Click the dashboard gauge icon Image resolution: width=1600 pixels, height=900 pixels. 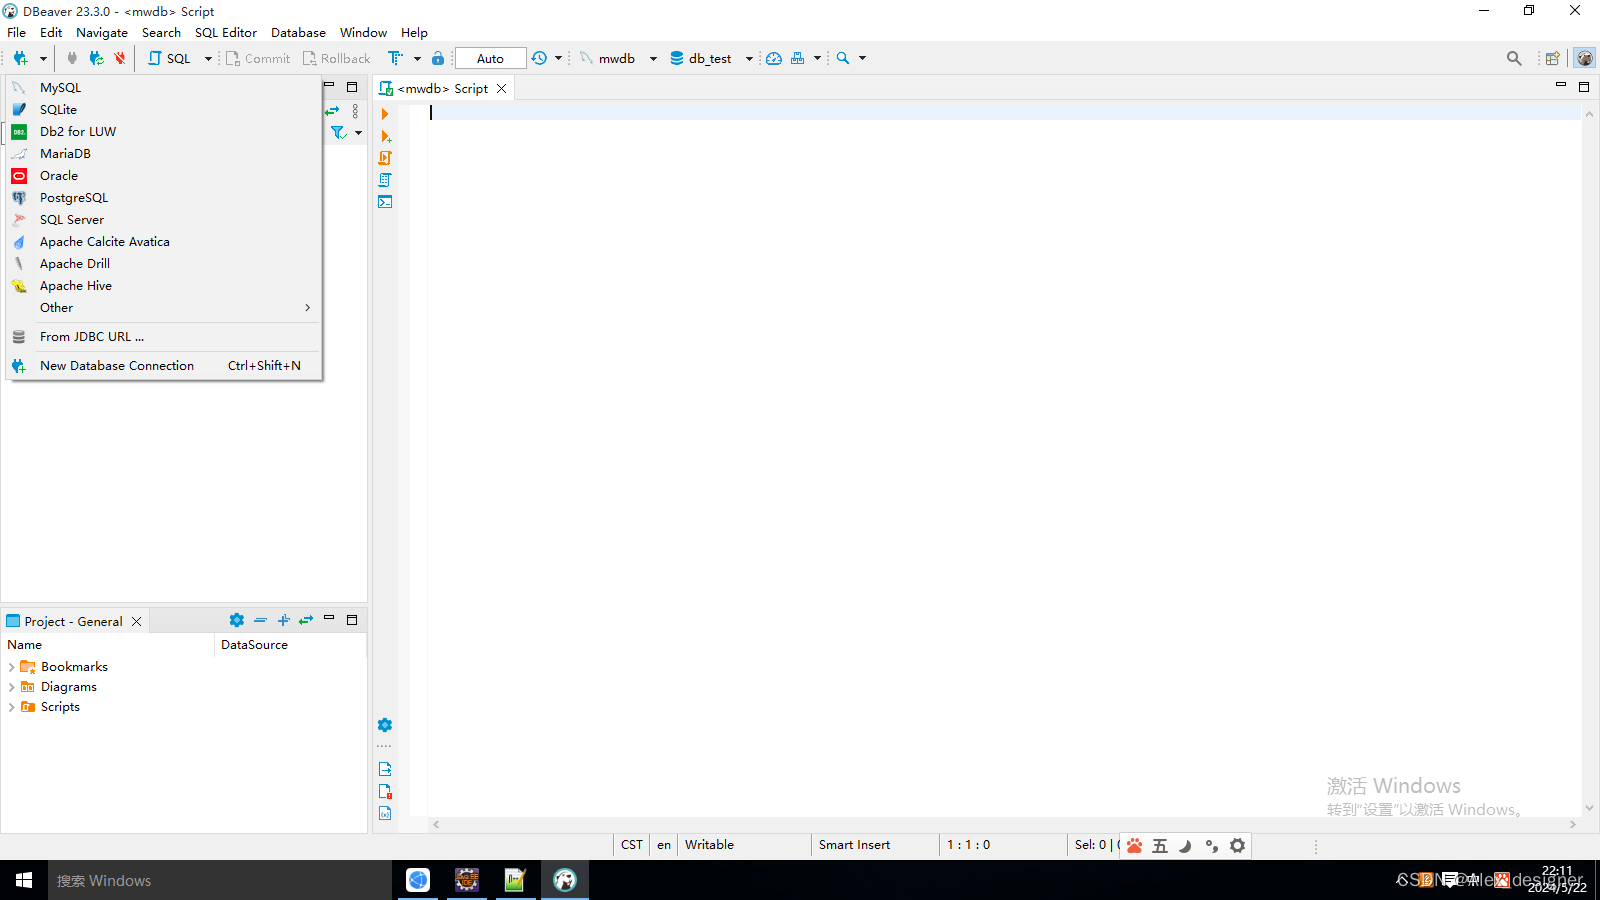774,58
